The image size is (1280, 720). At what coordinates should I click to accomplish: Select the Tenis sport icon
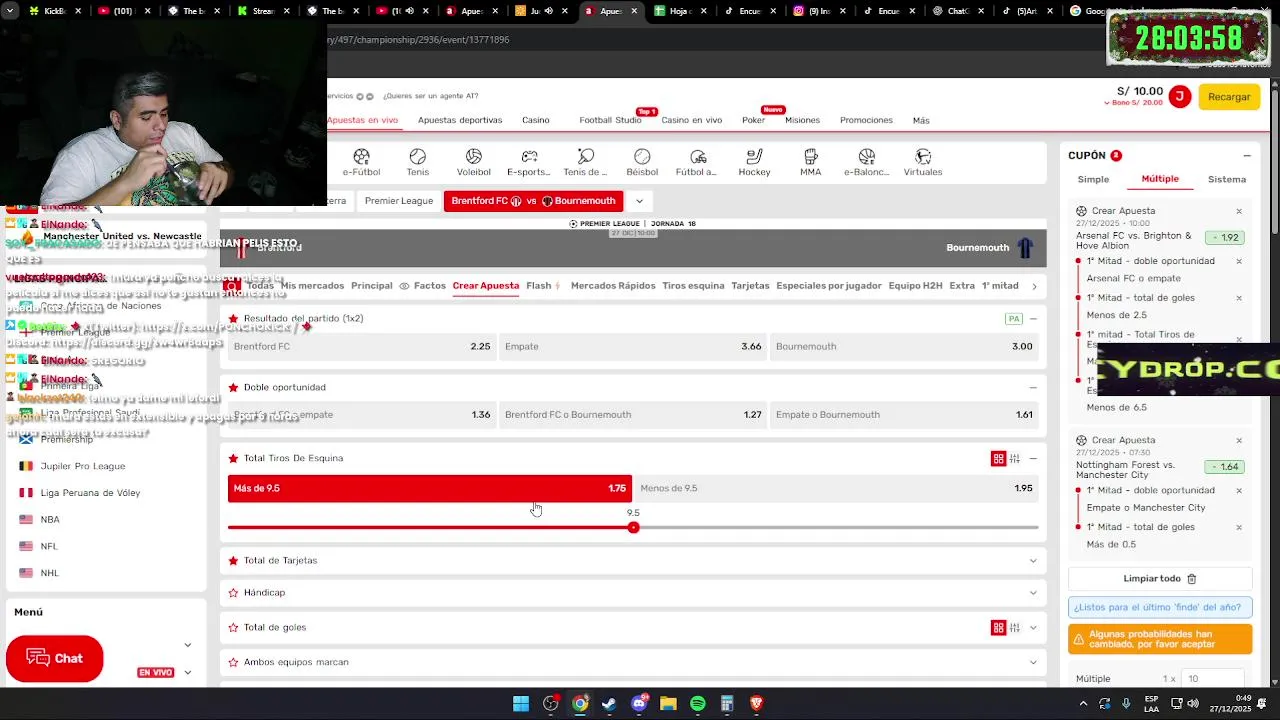(x=418, y=157)
